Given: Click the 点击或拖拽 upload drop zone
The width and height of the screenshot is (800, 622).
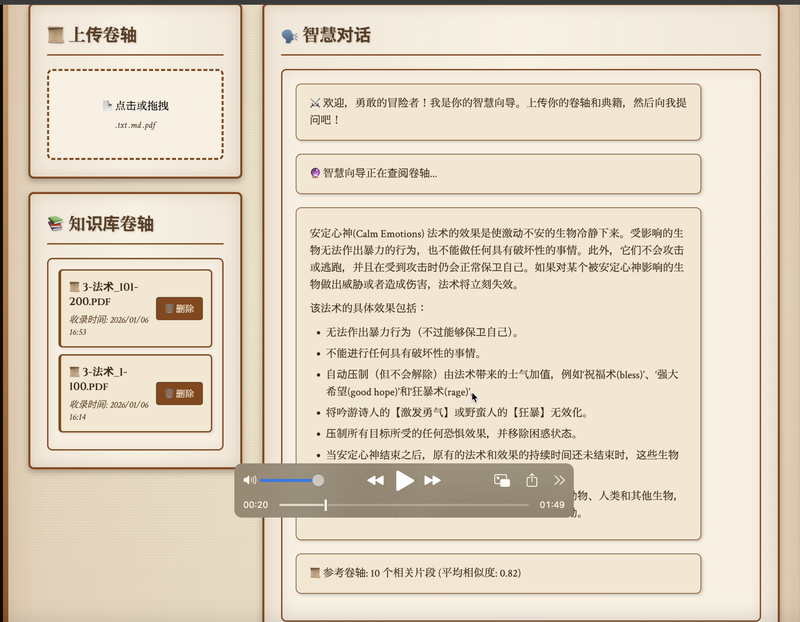Looking at the screenshot, I should coord(135,114).
